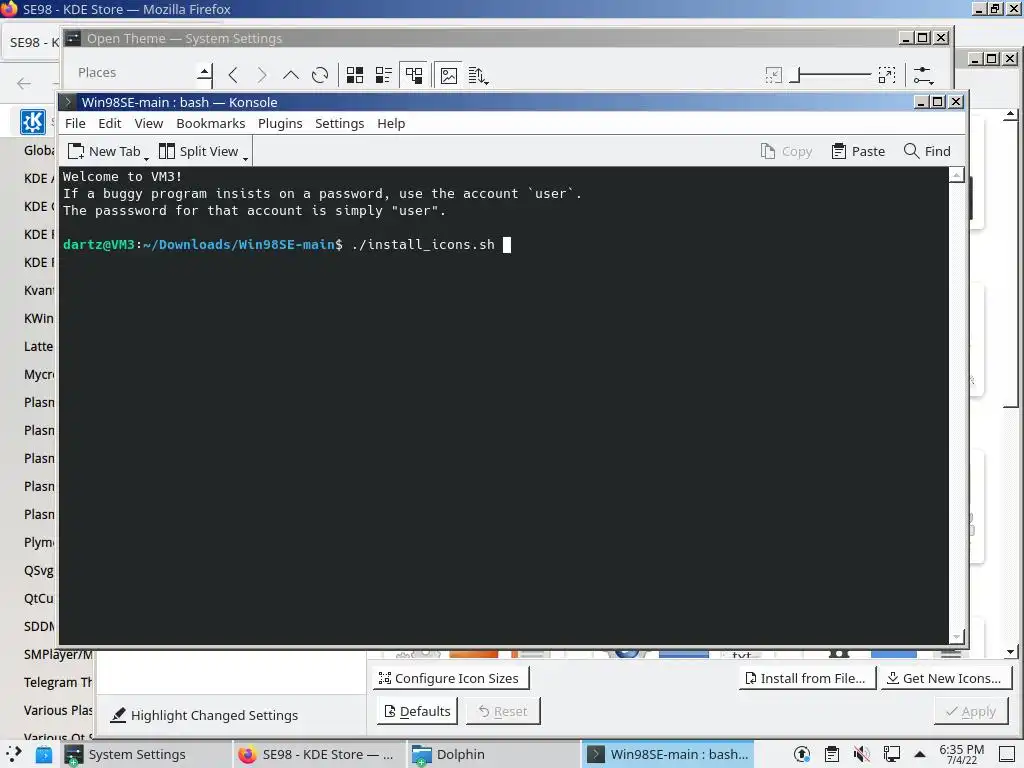The height and width of the screenshot is (768, 1024).
Task: Switch to Dolphin from the taskbar
Action: [492, 754]
